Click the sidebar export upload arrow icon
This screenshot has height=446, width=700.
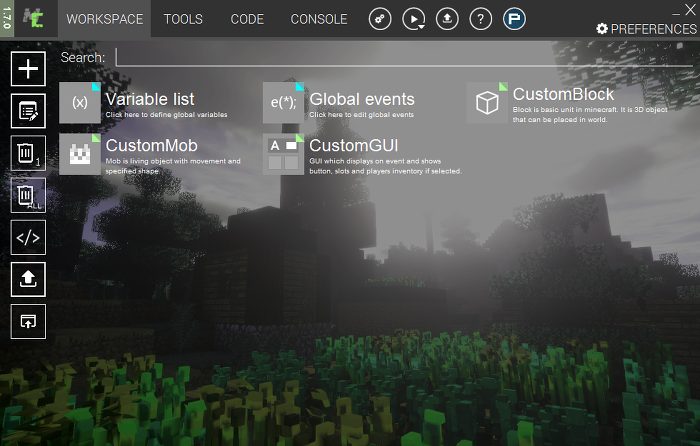tap(28, 279)
